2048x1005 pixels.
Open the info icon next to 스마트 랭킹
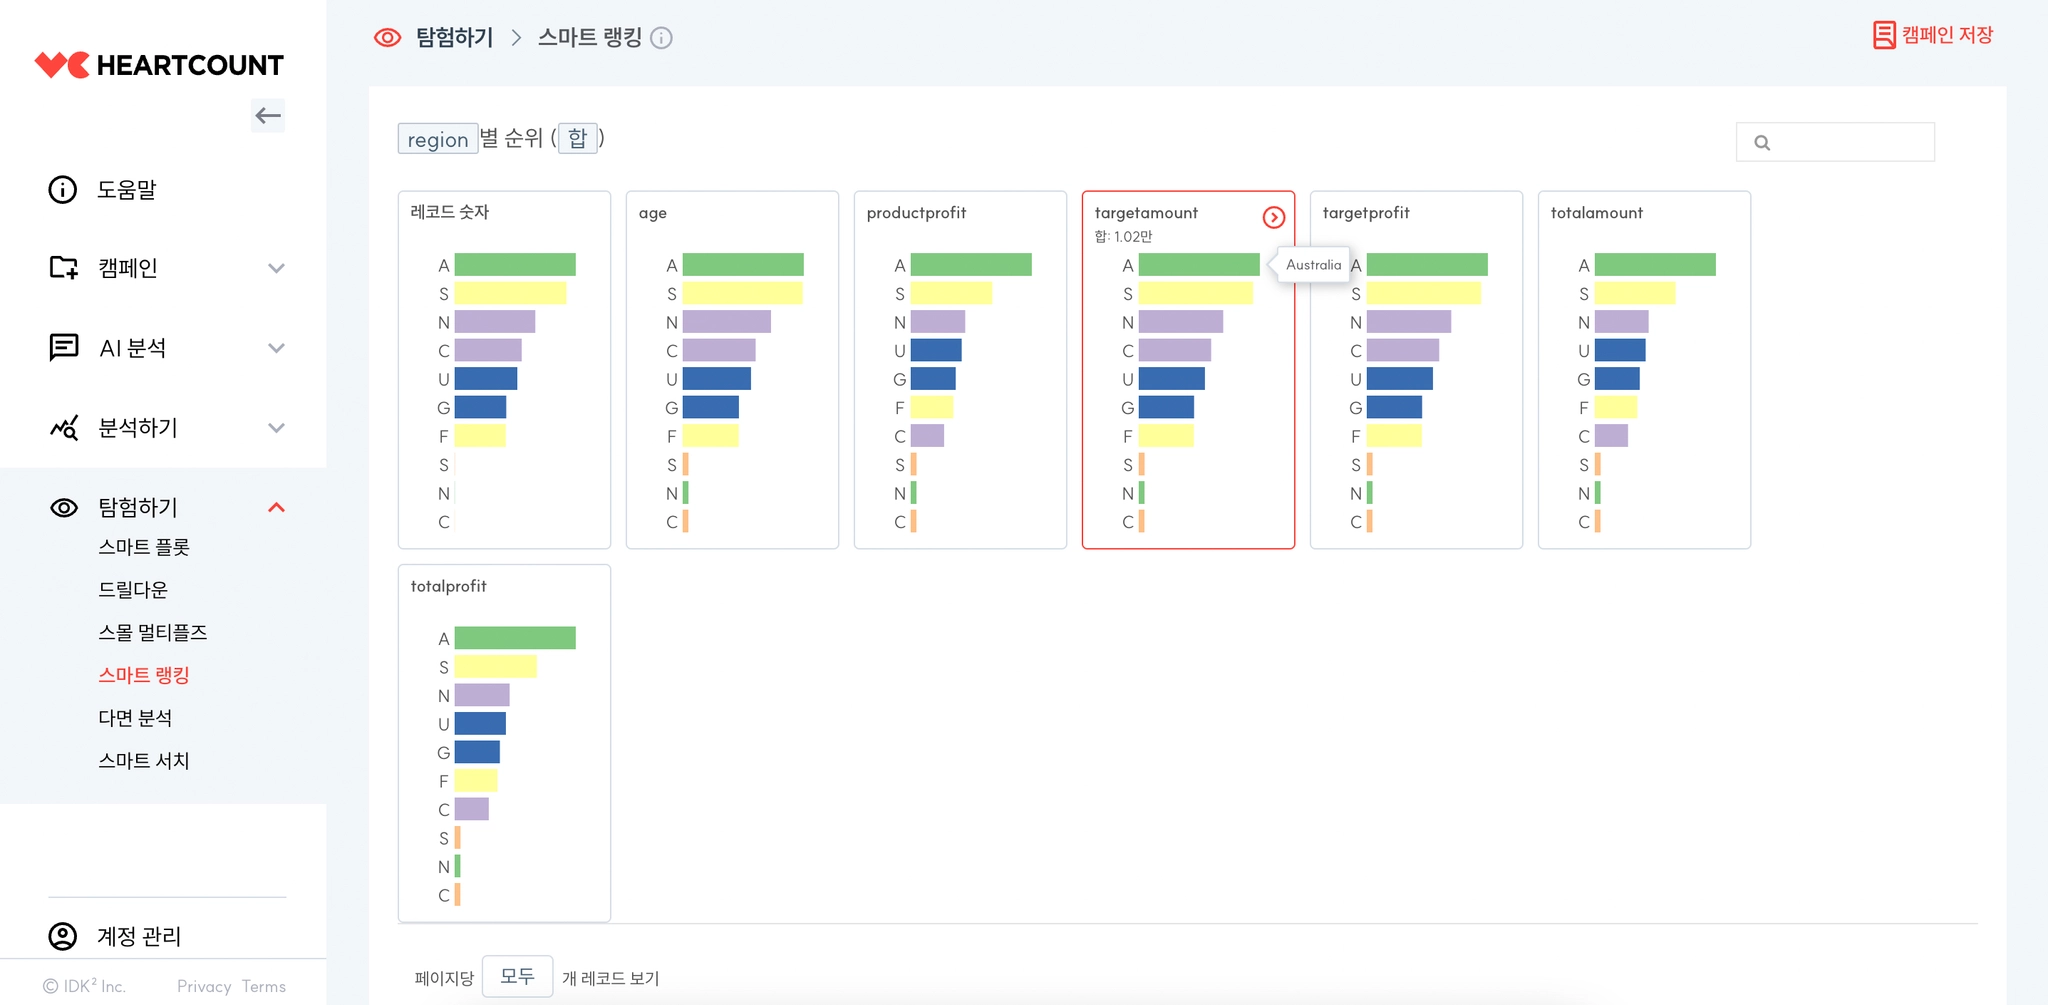(661, 38)
